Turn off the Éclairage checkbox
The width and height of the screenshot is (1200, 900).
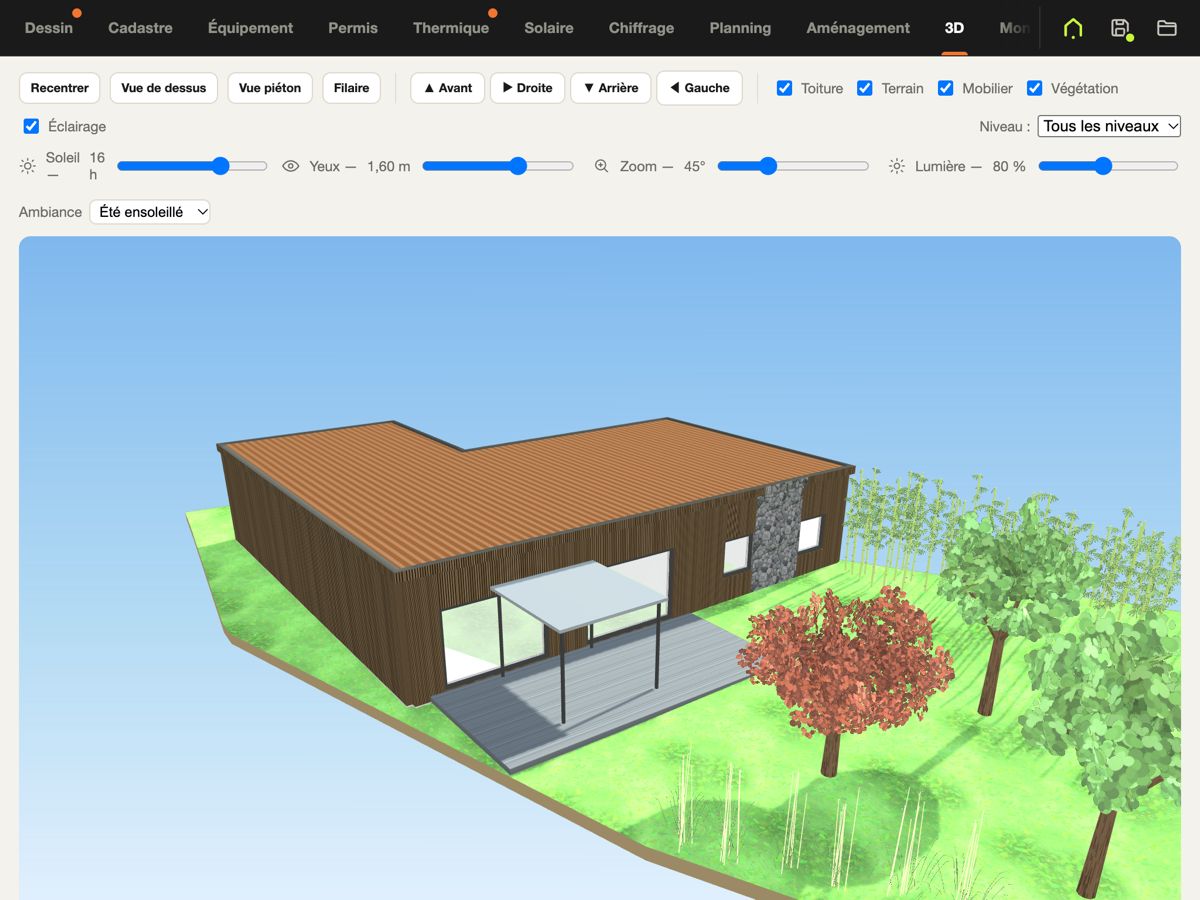click(31, 126)
